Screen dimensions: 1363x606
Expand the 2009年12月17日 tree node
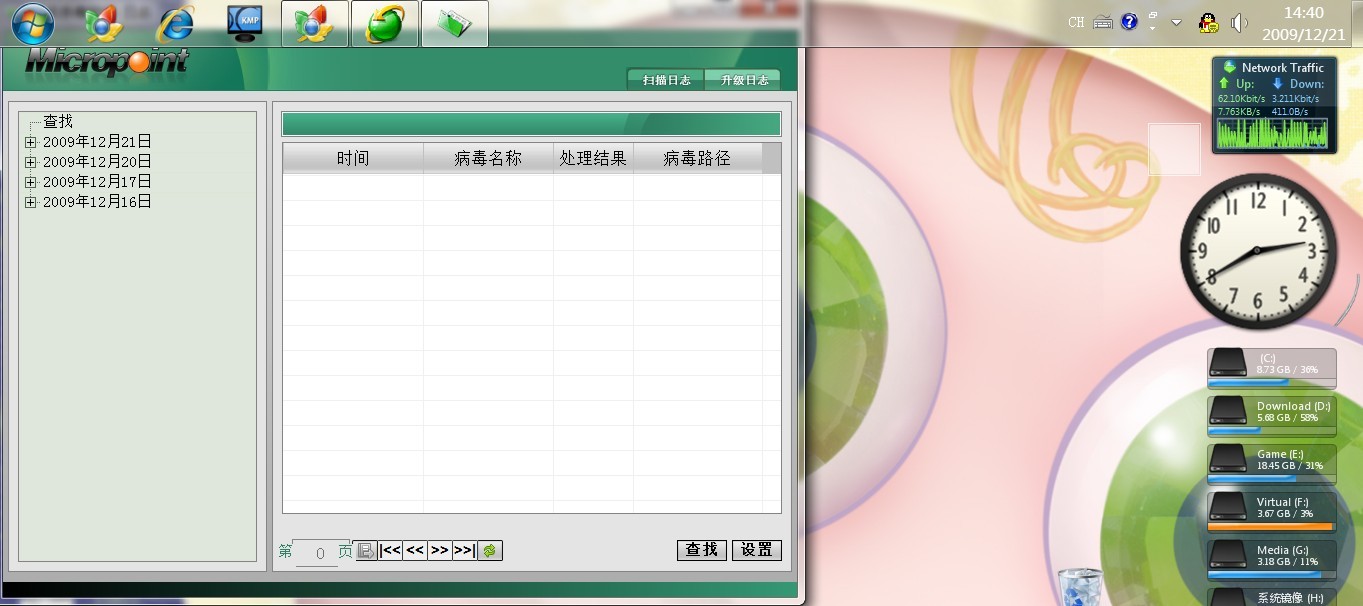click(31, 182)
